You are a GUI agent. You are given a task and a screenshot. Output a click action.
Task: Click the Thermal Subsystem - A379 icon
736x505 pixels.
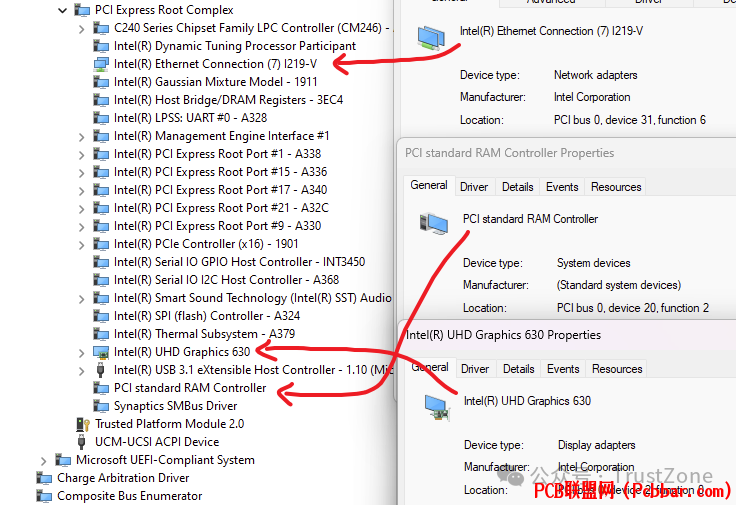(x=101, y=334)
